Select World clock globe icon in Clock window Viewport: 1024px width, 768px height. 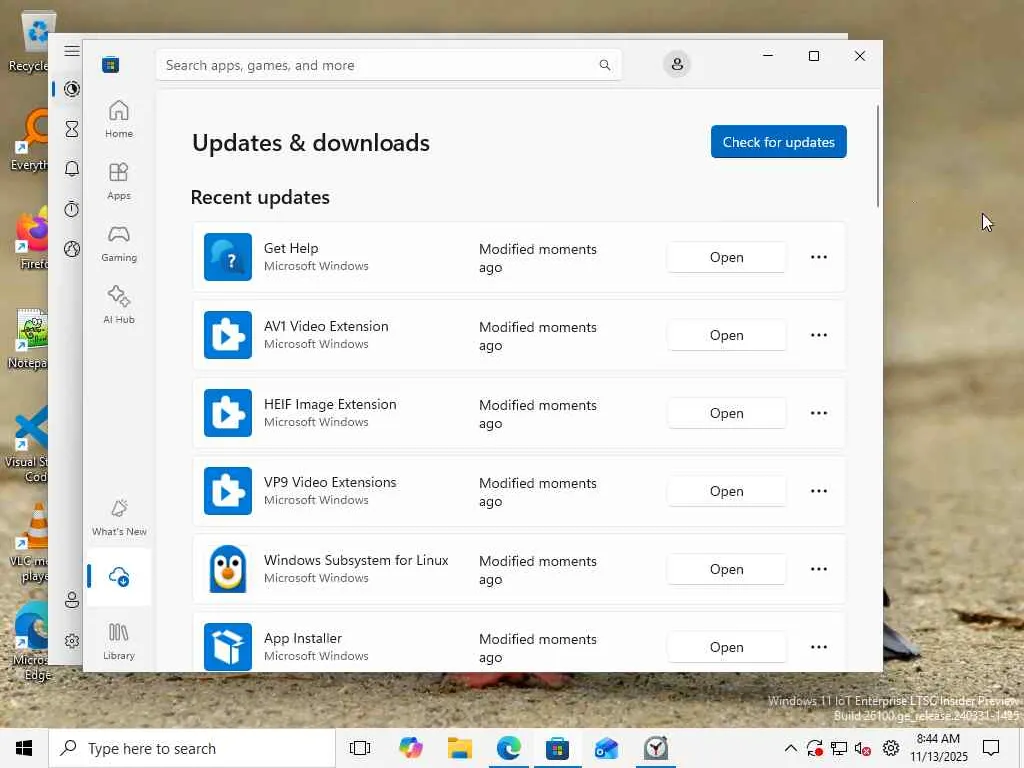pyautogui.click(x=72, y=249)
